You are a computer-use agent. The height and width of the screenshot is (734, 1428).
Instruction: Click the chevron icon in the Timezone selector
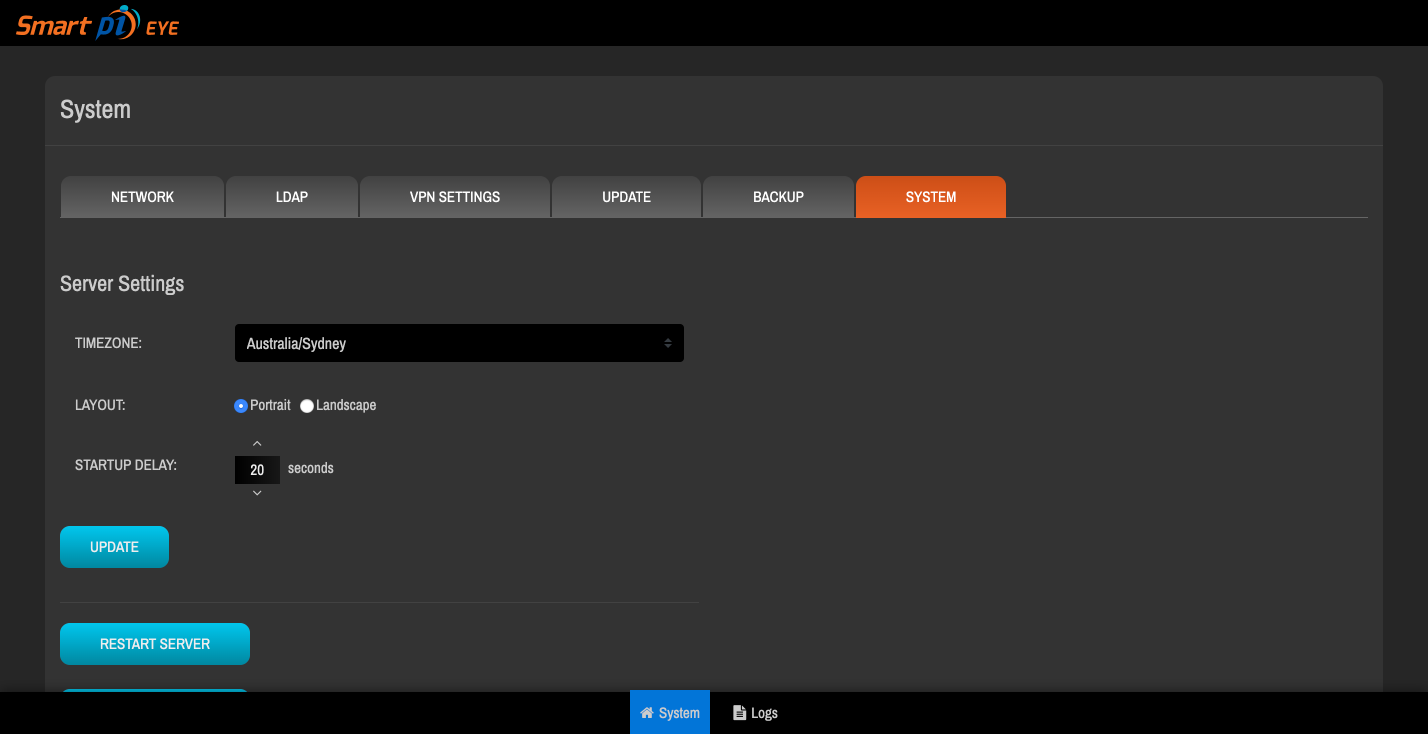667,342
